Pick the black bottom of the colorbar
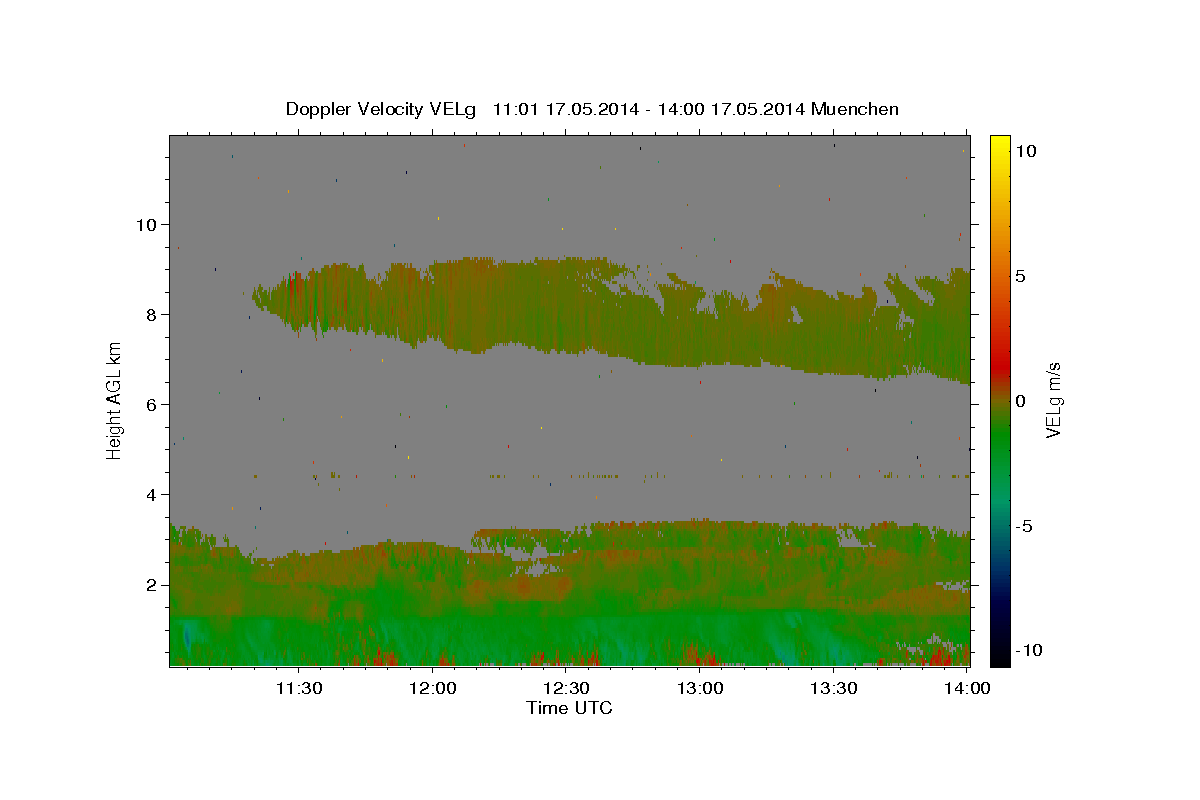1200x800 pixels. coord(999,655)
